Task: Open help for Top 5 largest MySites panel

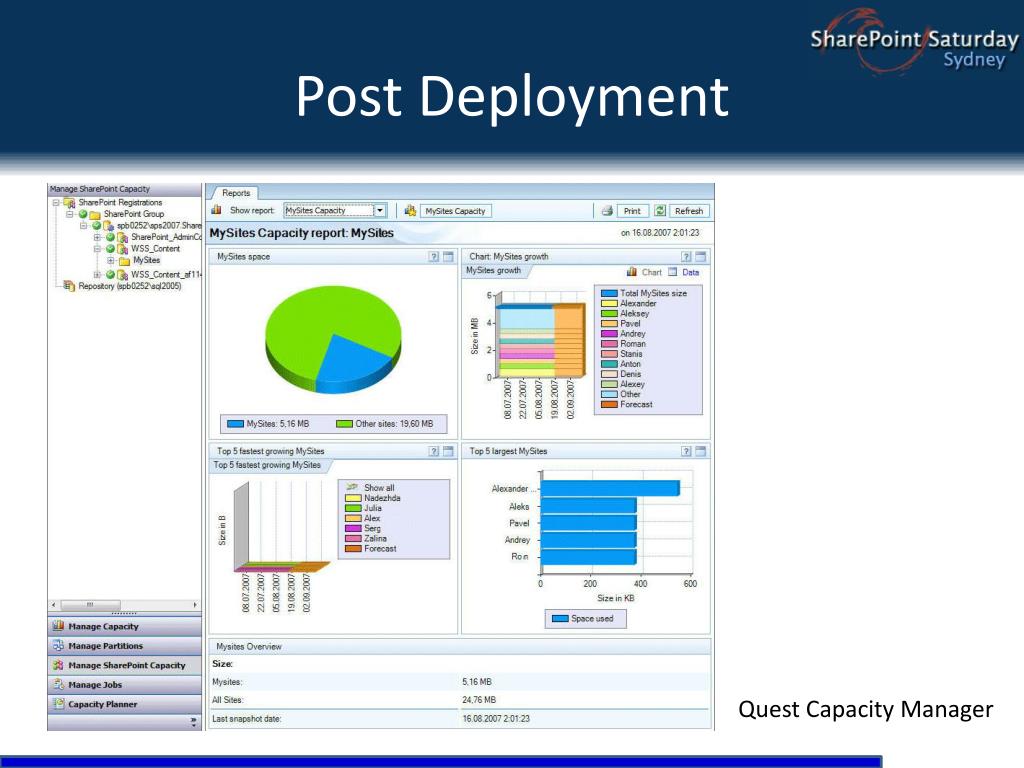Action: (x=686, y=451)
